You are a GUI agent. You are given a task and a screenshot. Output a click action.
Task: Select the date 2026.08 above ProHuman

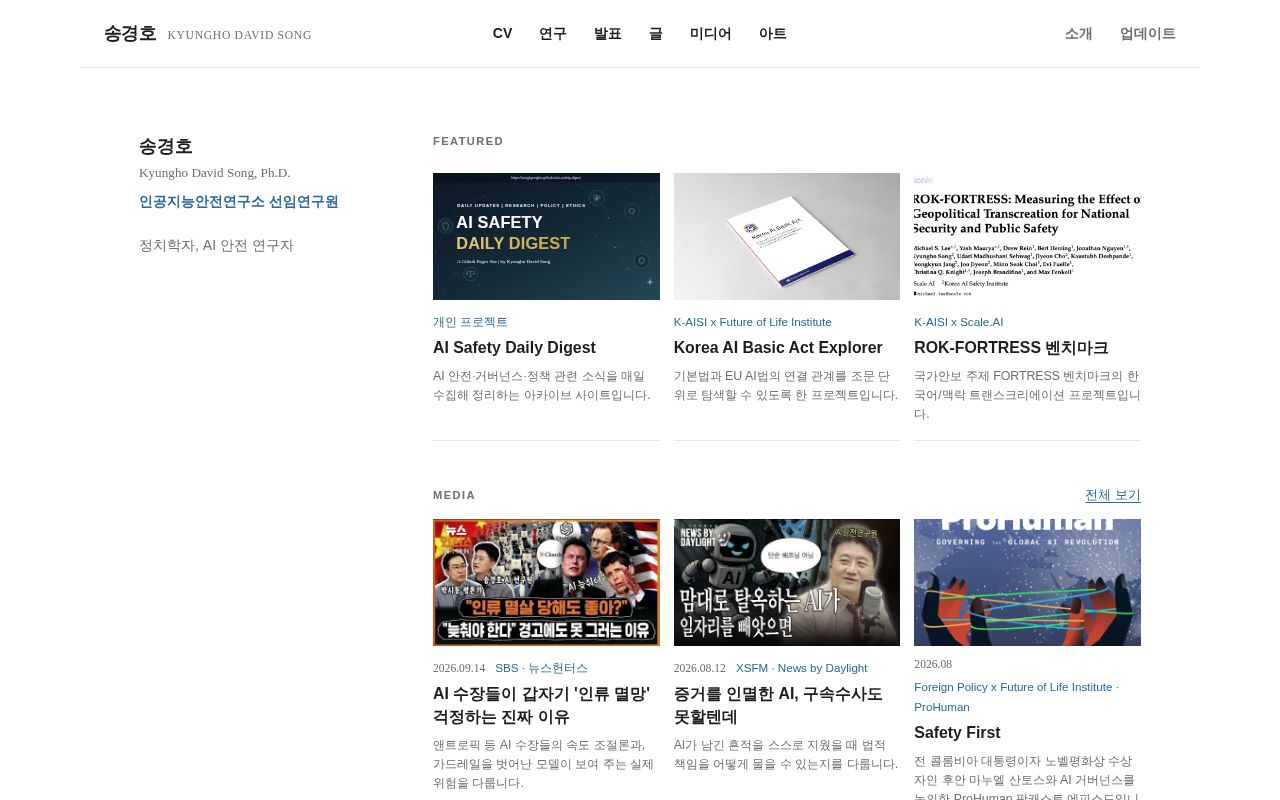coord(933,664)
